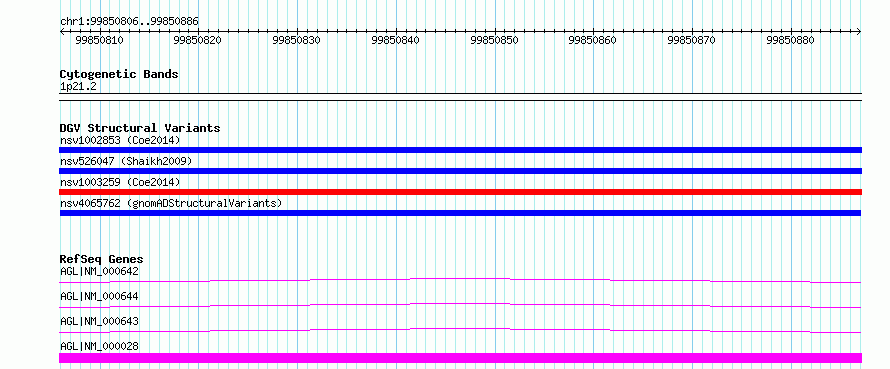
Task: Click the nsv1002853 (Coe2014) blue variant bar
Action: click(x=460, y=150)
